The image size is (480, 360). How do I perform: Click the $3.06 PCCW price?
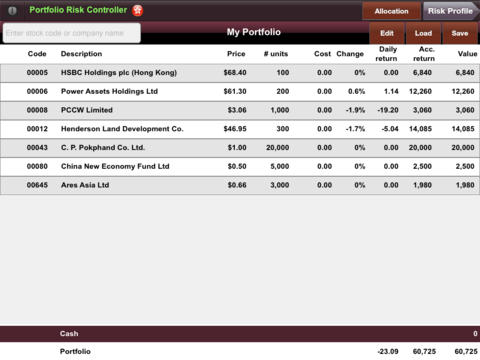pyautogui.click(x=237, y=110)
